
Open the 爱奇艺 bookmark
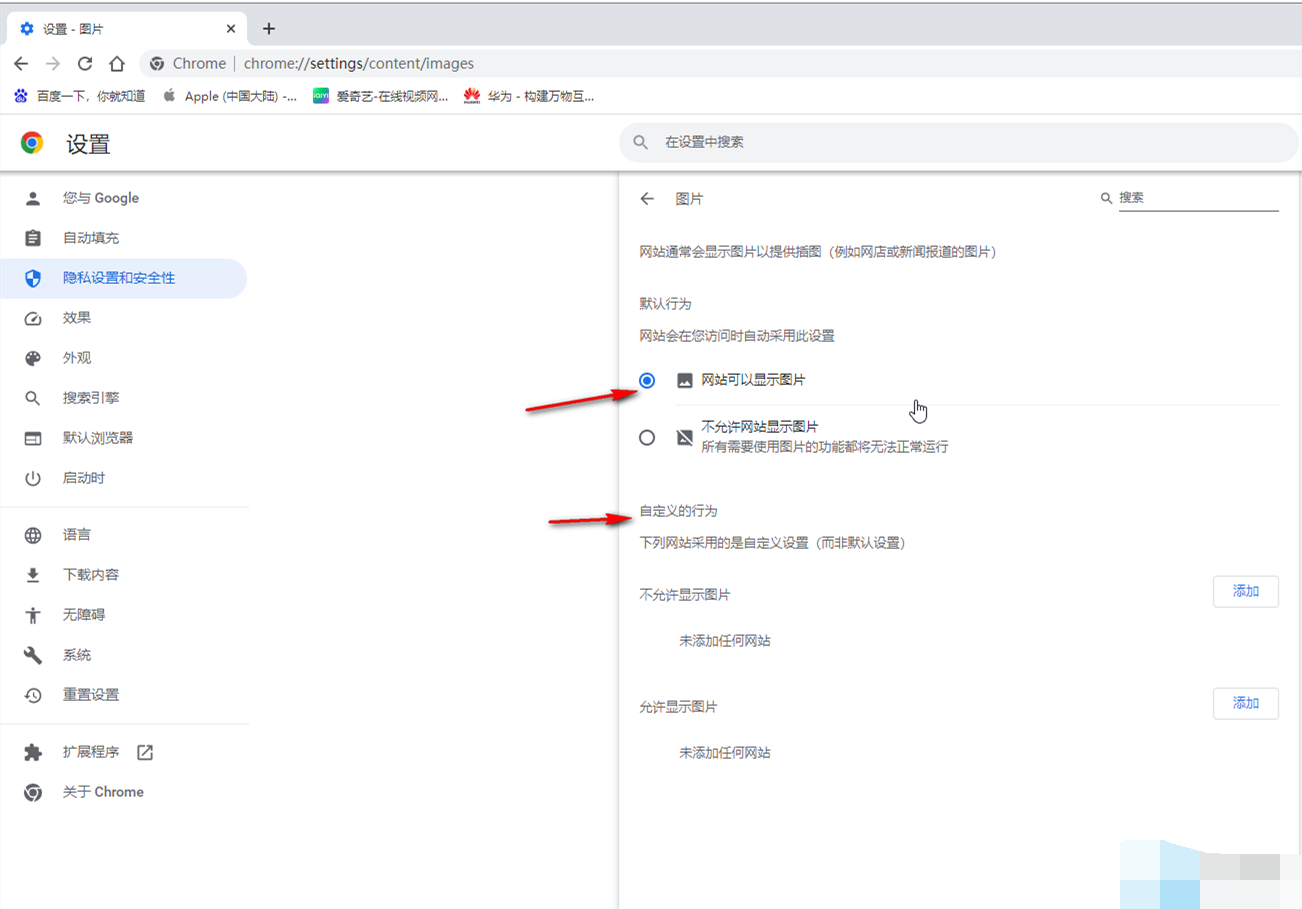(x=380, y=96)
